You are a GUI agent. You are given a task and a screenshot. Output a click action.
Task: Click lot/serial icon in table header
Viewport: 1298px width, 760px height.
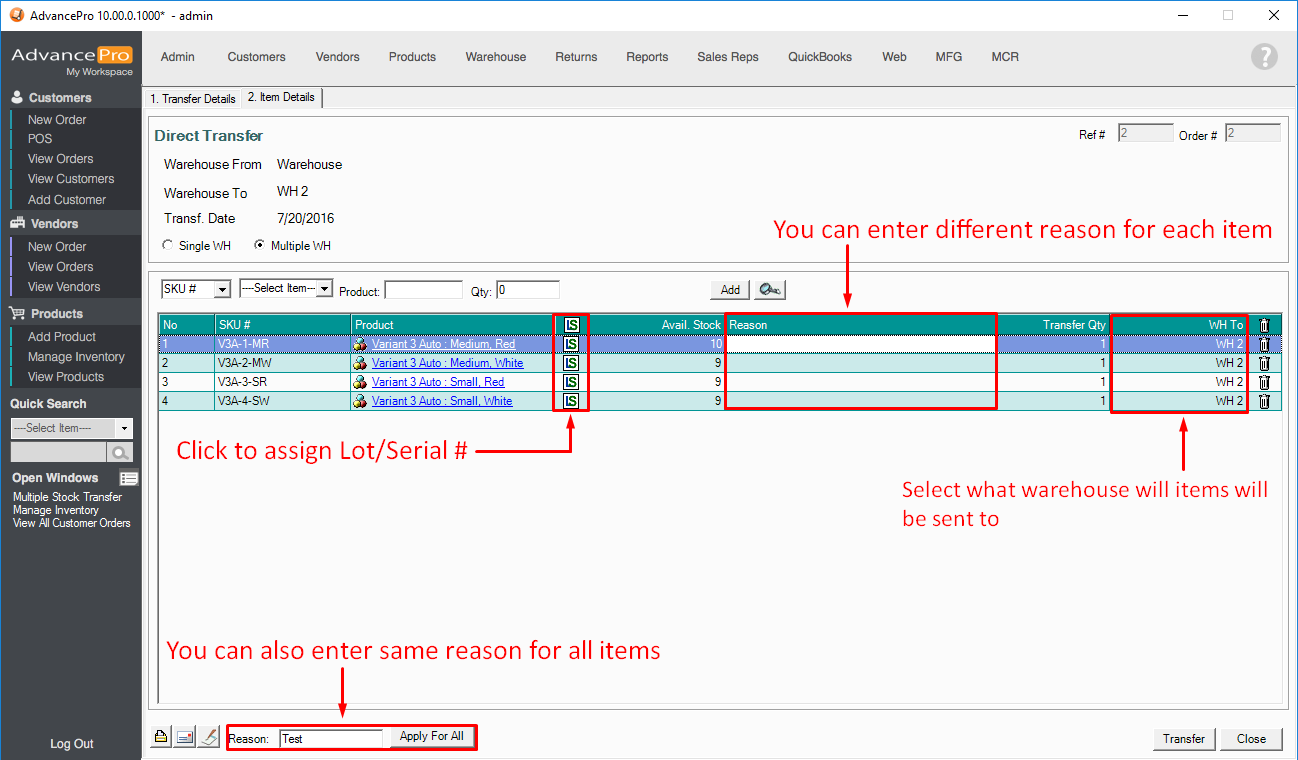coord(571,325)
